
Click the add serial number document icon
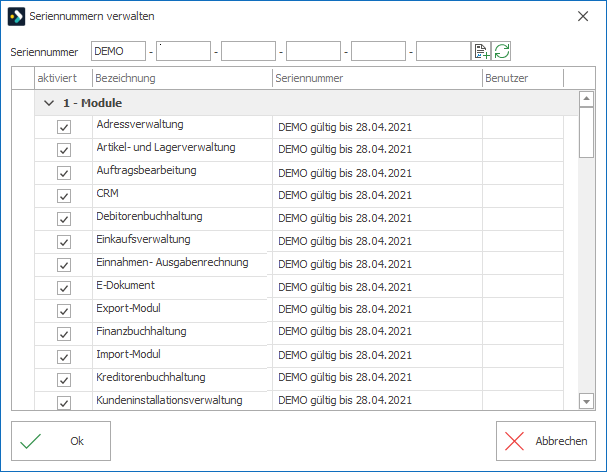[481, 51]
